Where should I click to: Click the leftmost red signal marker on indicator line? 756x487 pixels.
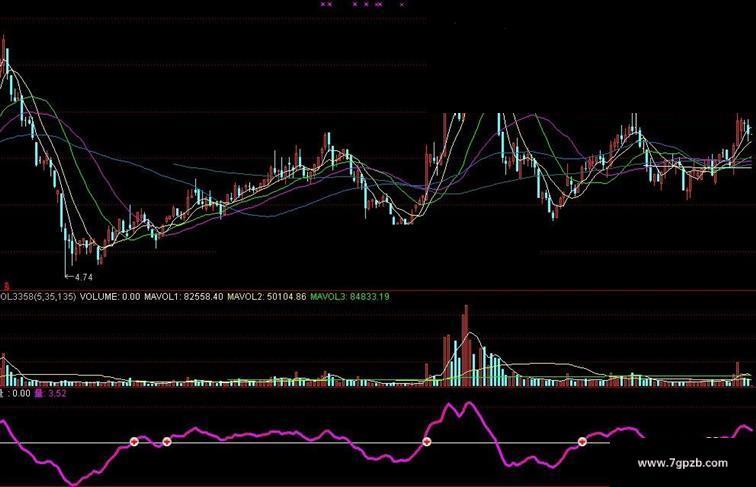tap(134, 441)
